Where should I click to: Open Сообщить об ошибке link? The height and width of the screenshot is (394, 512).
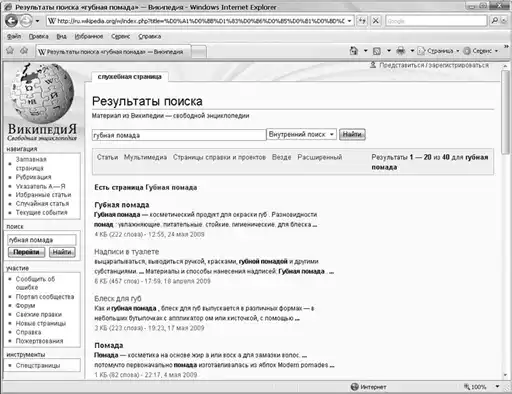point(35,283)
